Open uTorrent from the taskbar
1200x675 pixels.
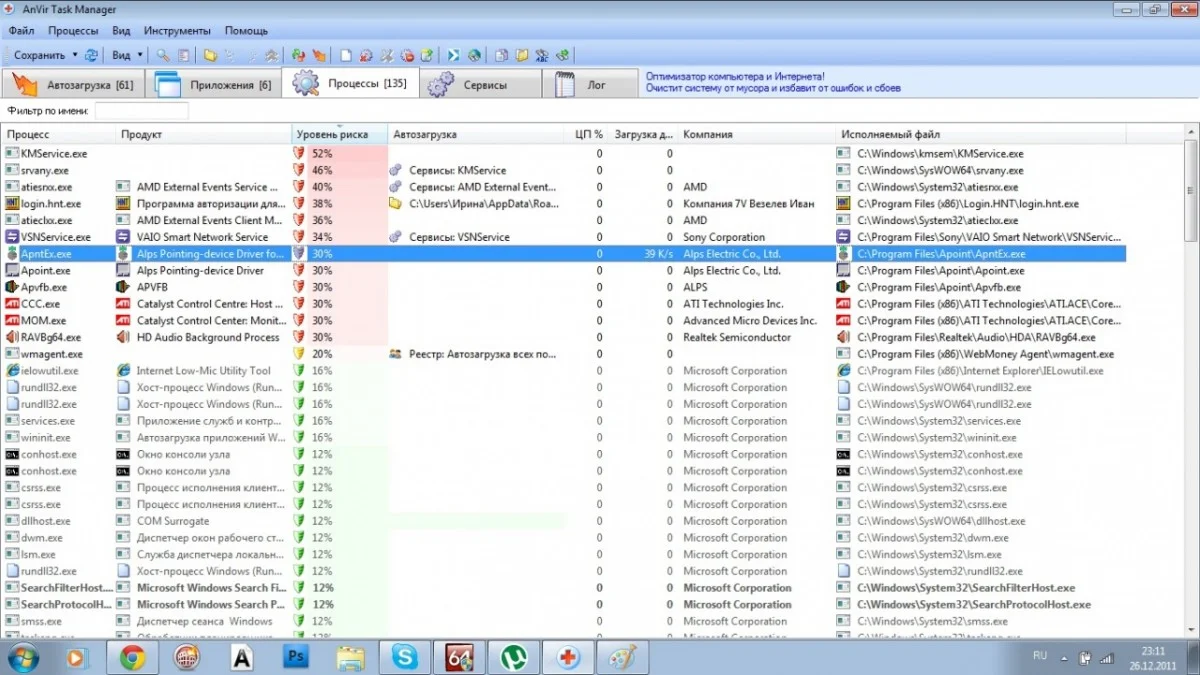513,657
